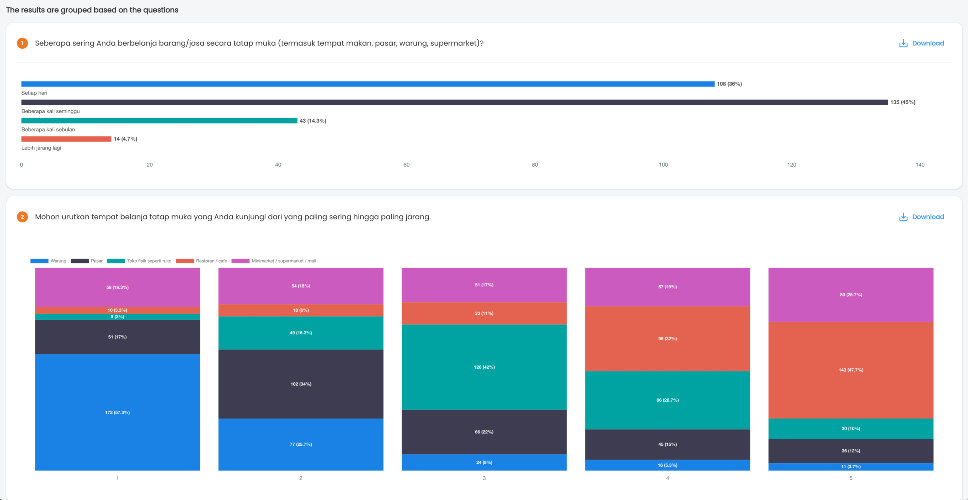
Task: Toggle the teal Toko legend swatch
Action: 115,261
